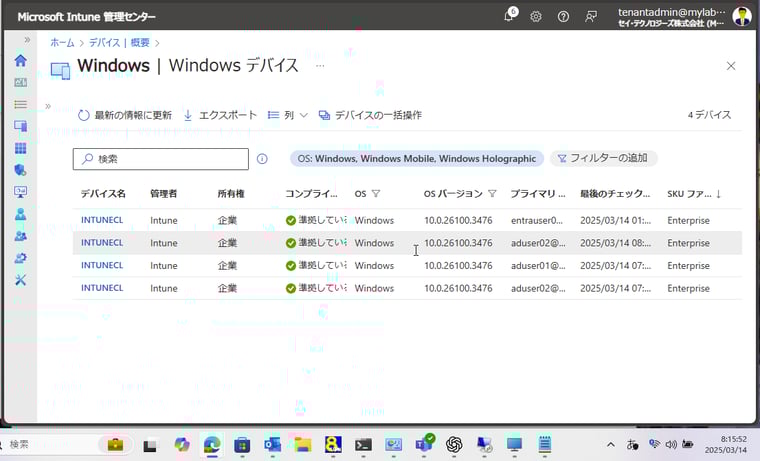Open the Users icon in the sidebar
Viewport: 760px width, 461px height.
pyautogui.click(x=20, y=214)
